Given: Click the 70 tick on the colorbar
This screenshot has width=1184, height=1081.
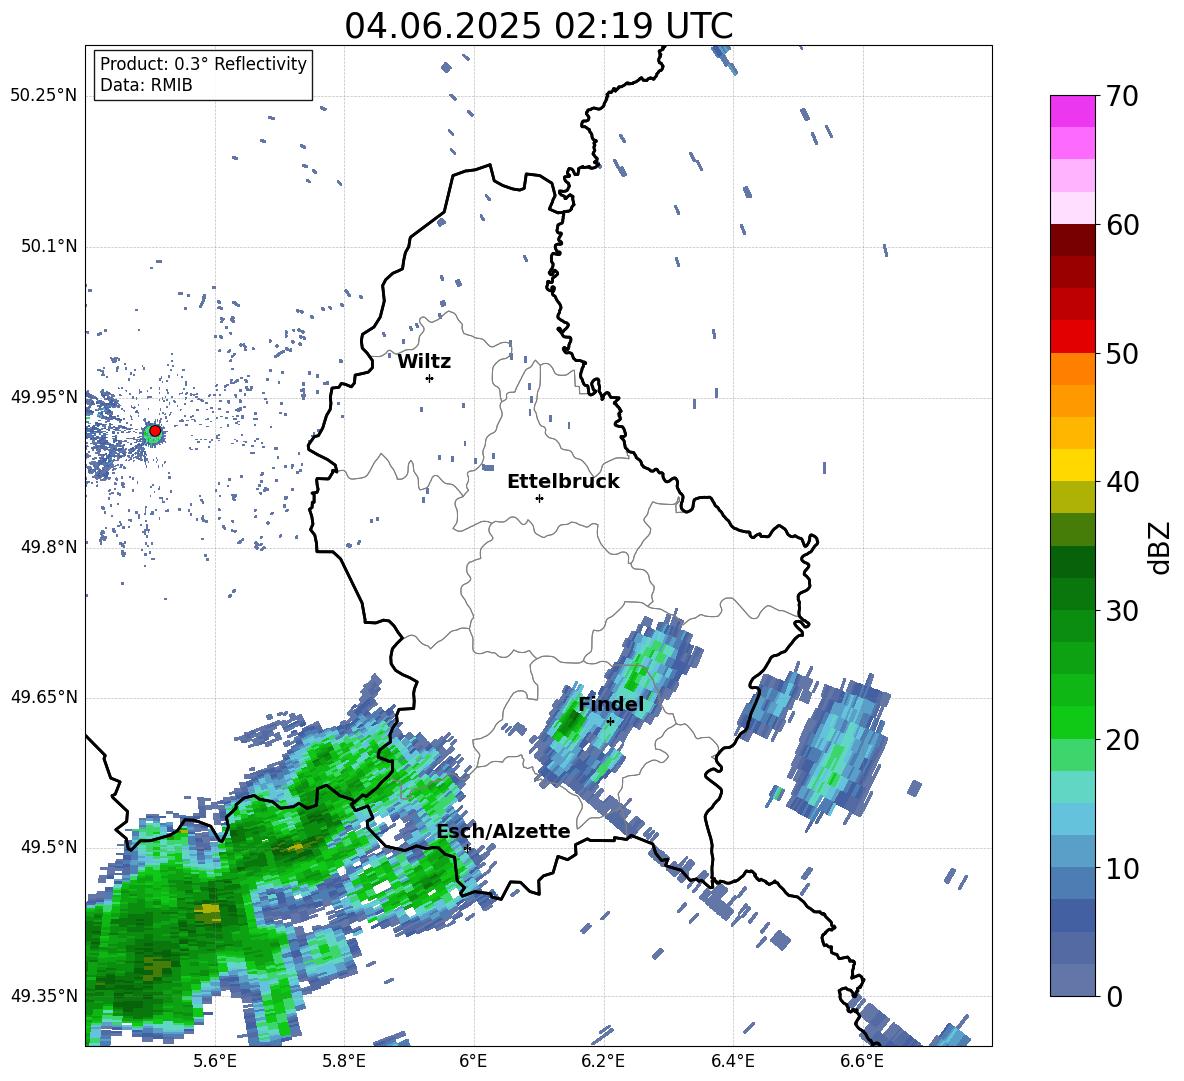Looking at the screenshot, I should (x=1121, y=96).
